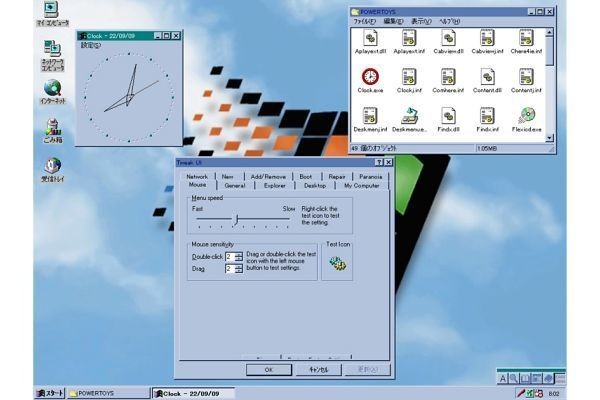600x400 pixels.
Task: Switch to the Network tab in Tweak UI
Action: coord(197,176)
